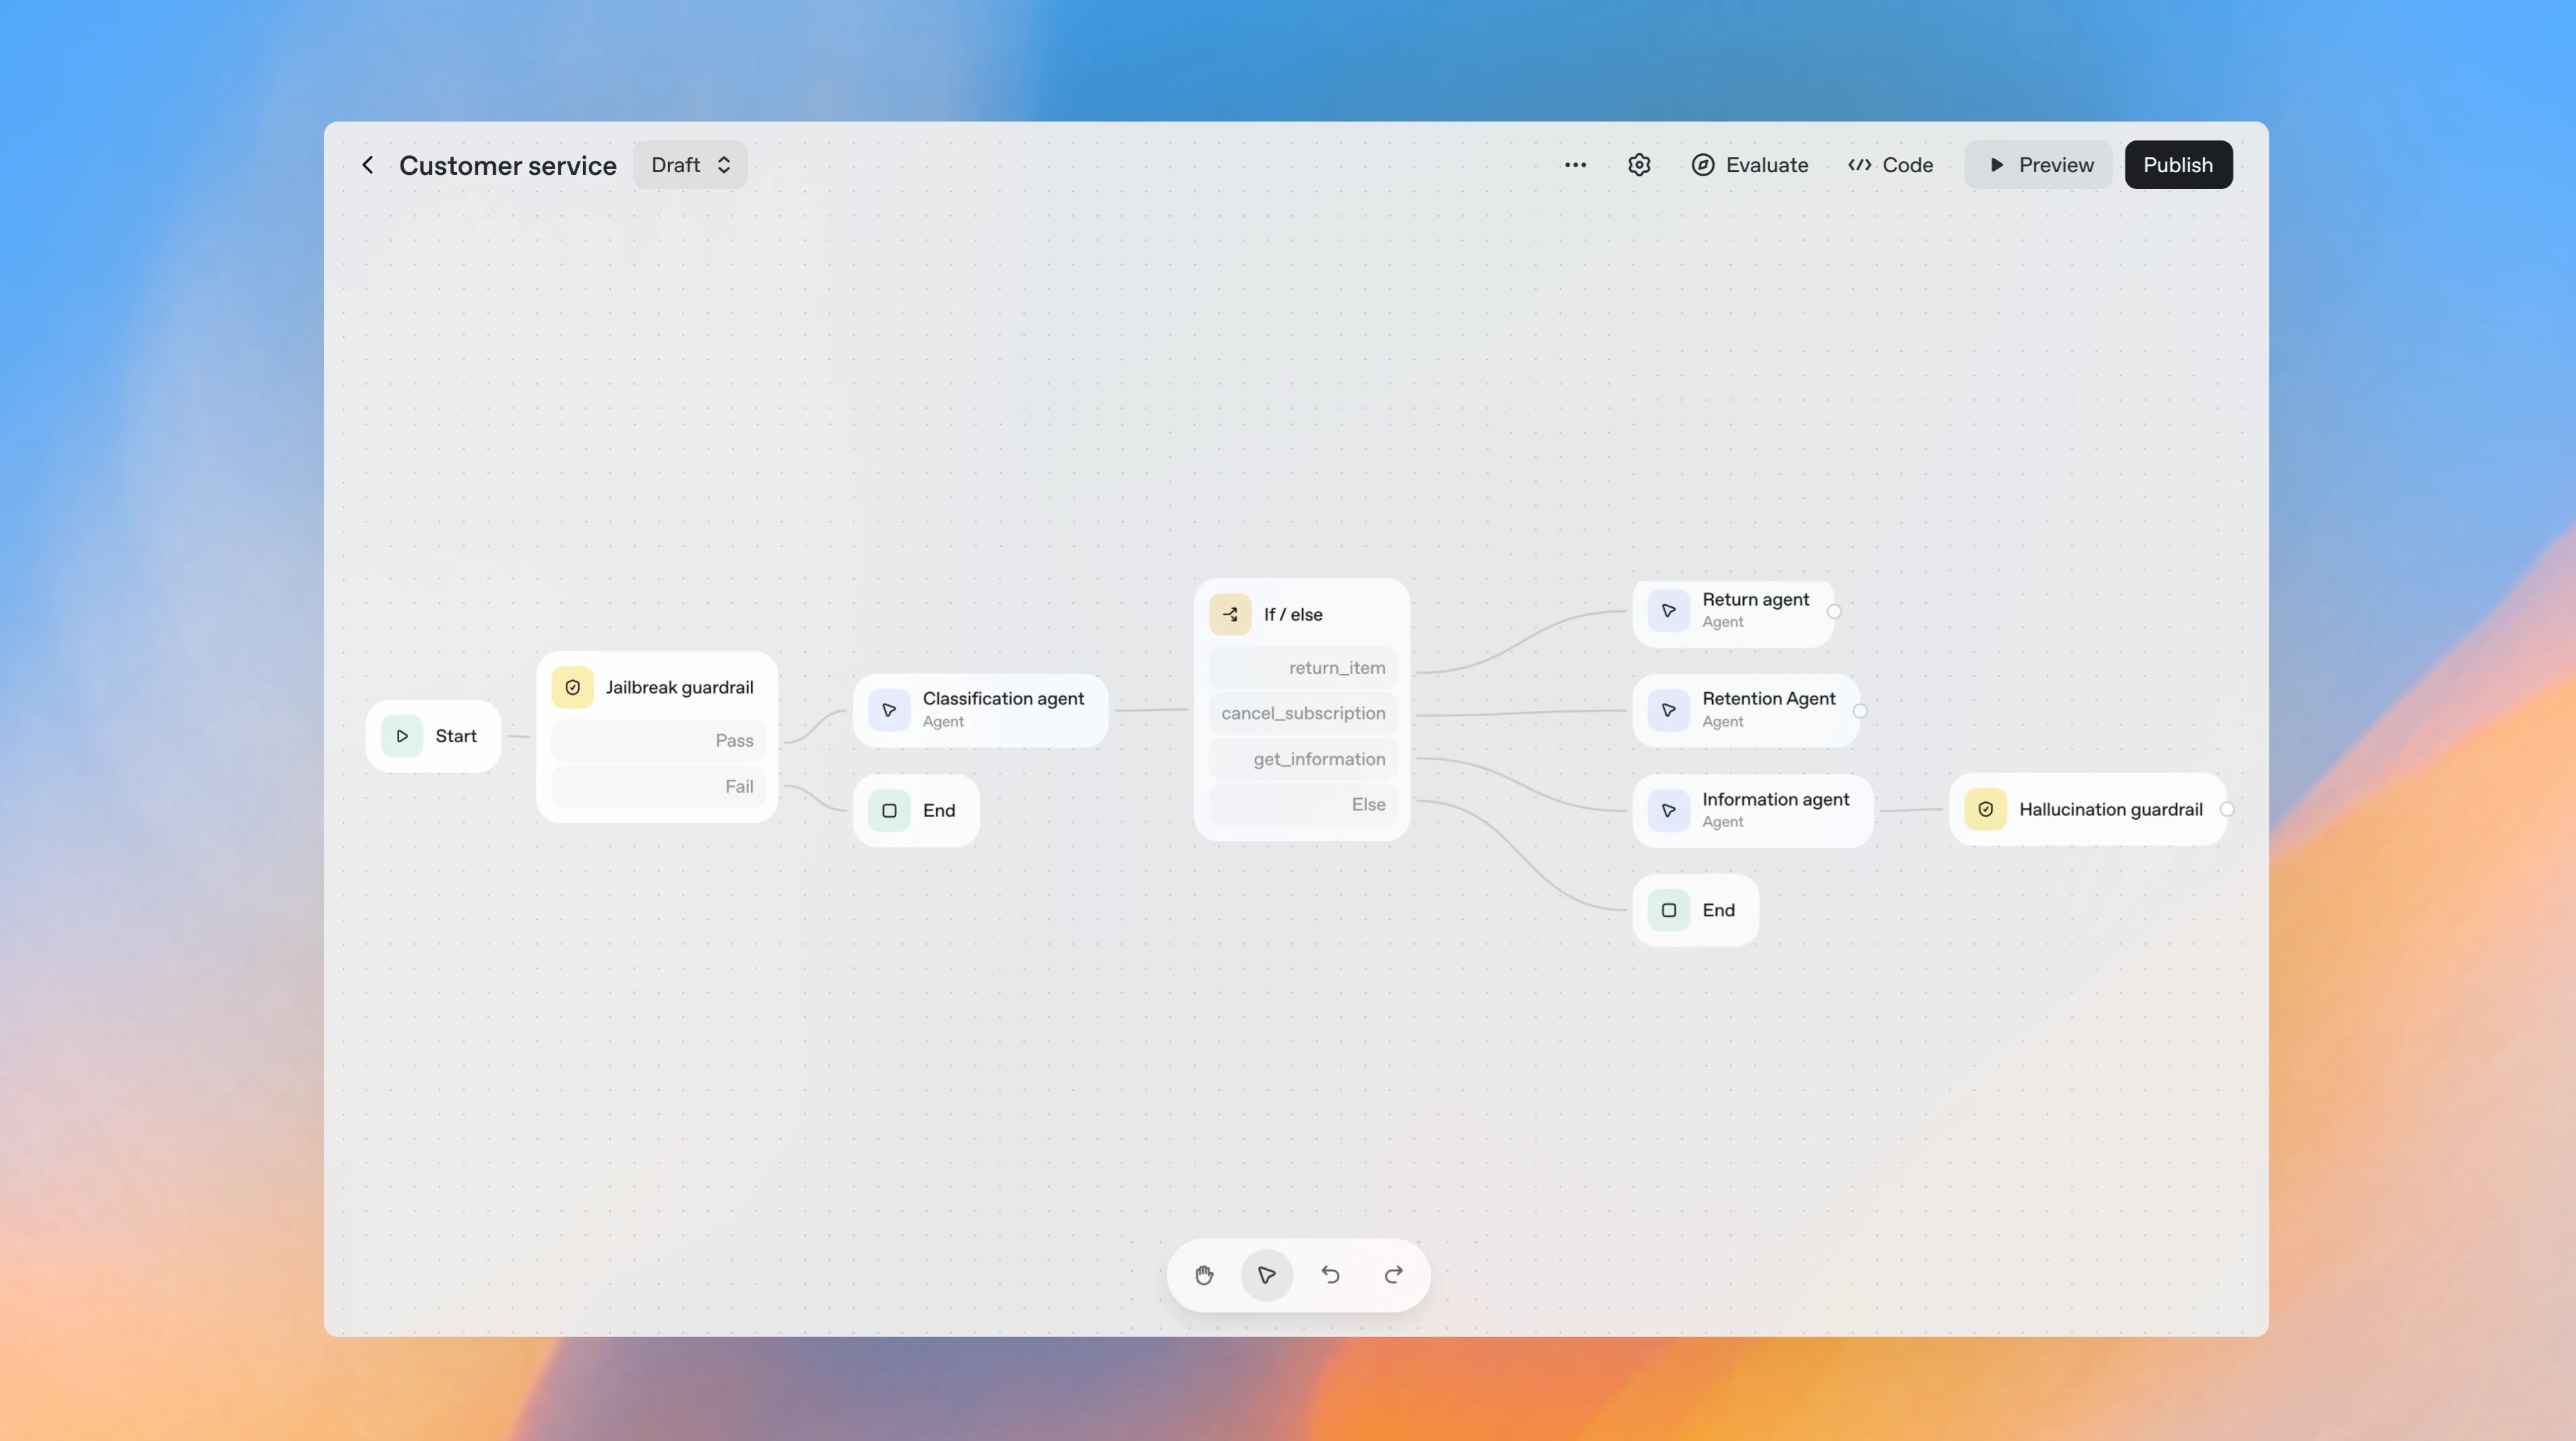Select the hand pan tool
This screenshot has height=1441, width=2576.
click(1204, 1274)
